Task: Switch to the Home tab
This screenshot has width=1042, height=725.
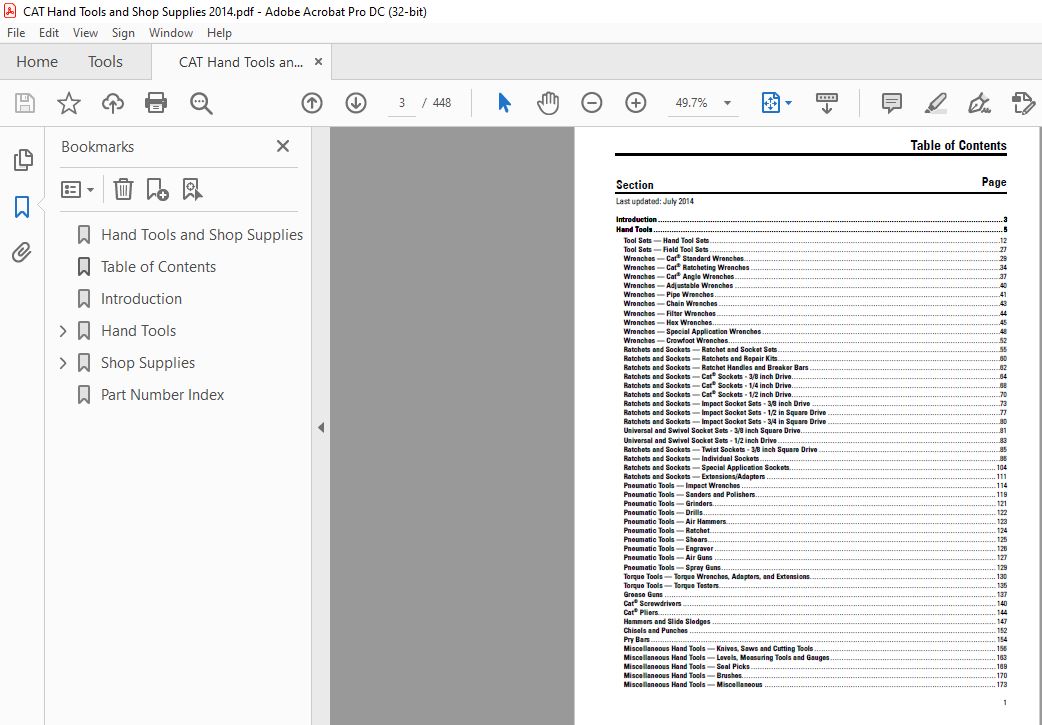Action: 37,62
